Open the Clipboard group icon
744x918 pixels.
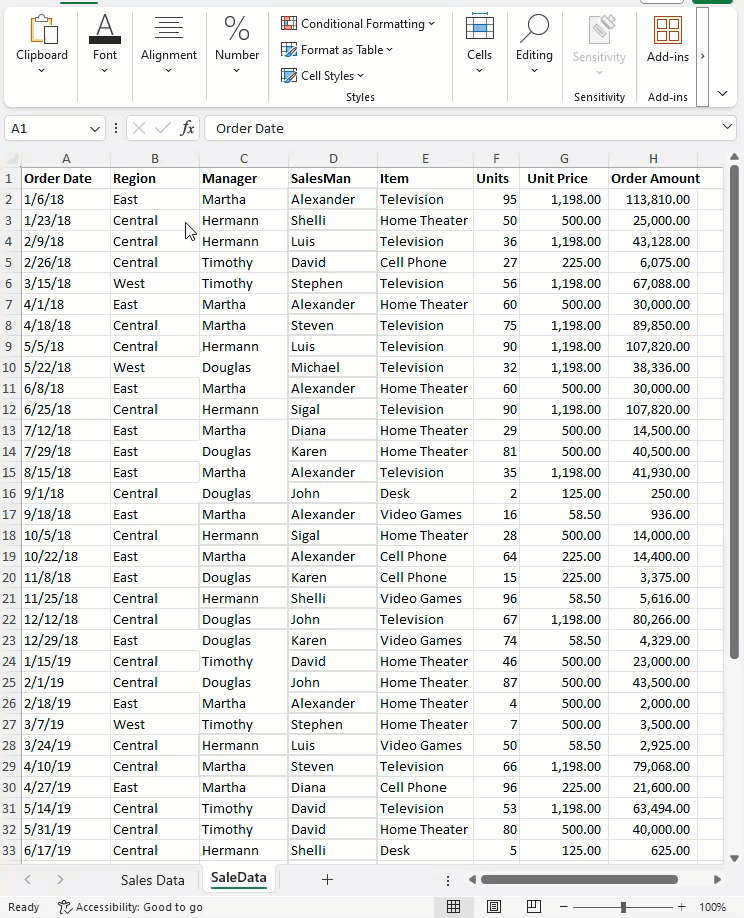click(x=44, y=30)
